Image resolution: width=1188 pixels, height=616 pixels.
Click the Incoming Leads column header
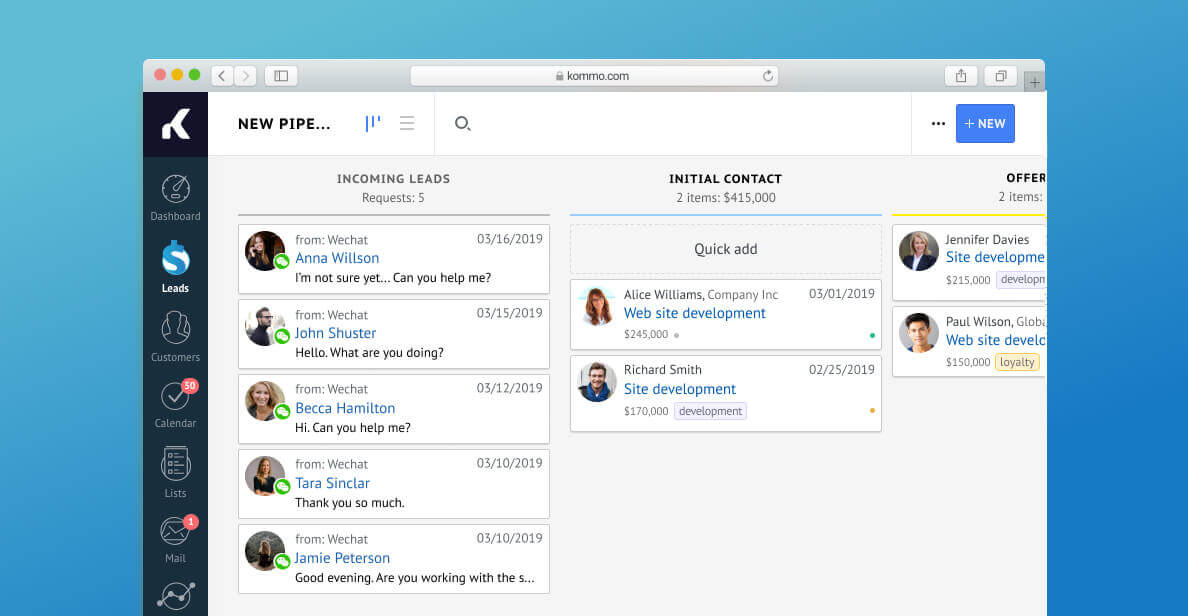tap(393, 179)
